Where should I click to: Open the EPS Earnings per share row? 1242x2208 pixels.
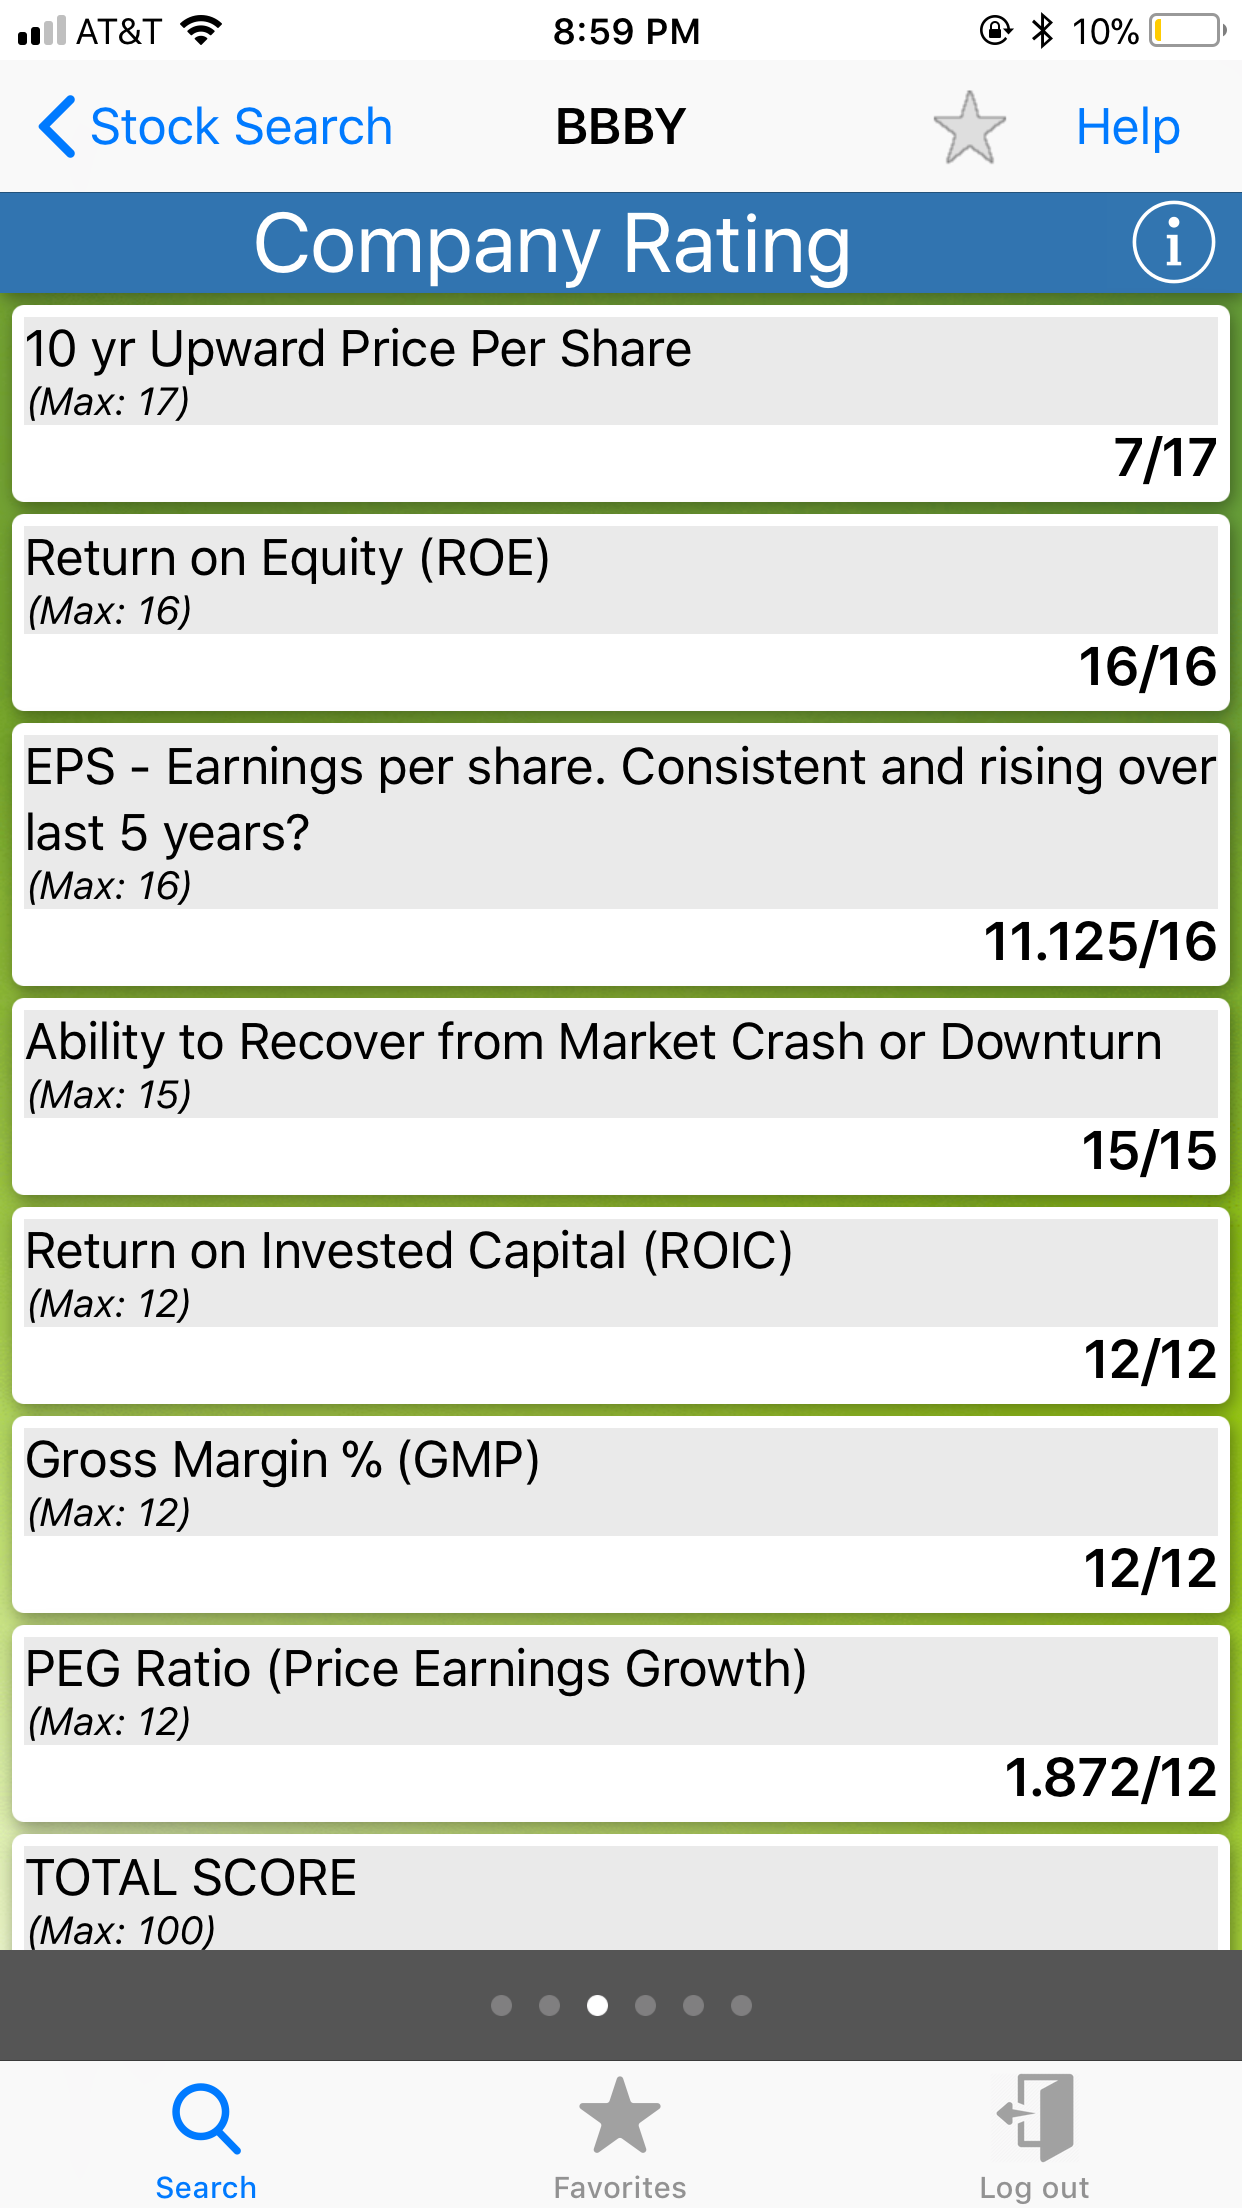[620, 855]
